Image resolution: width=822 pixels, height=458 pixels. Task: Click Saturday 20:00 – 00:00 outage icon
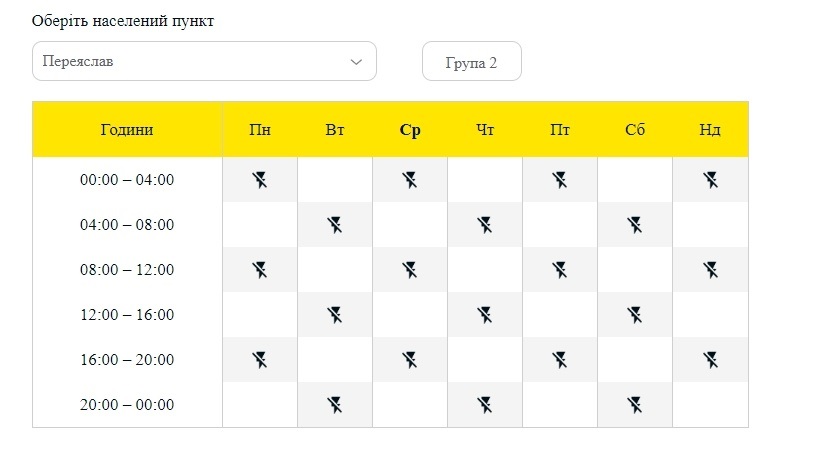(634, 405)
